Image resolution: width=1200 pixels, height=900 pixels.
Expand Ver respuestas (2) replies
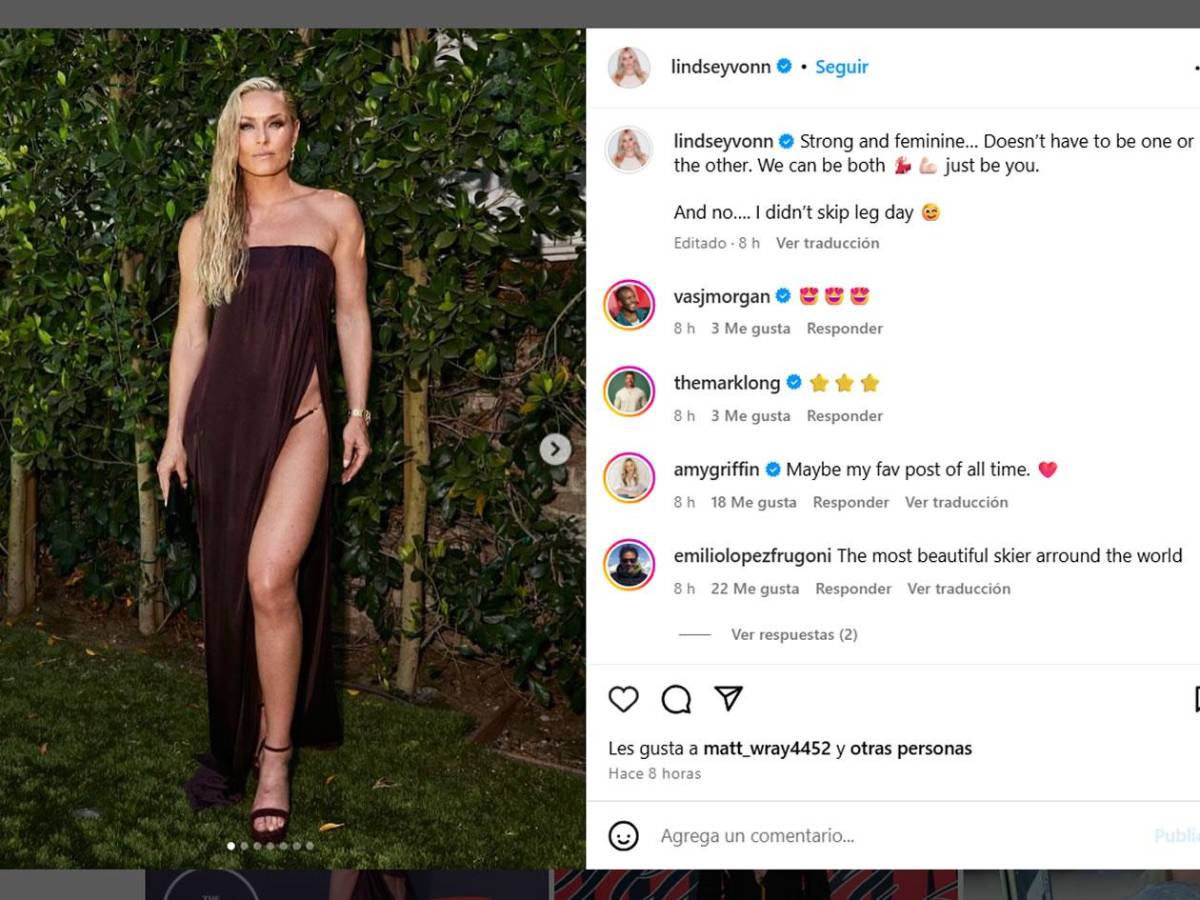(x=794, y=635)
